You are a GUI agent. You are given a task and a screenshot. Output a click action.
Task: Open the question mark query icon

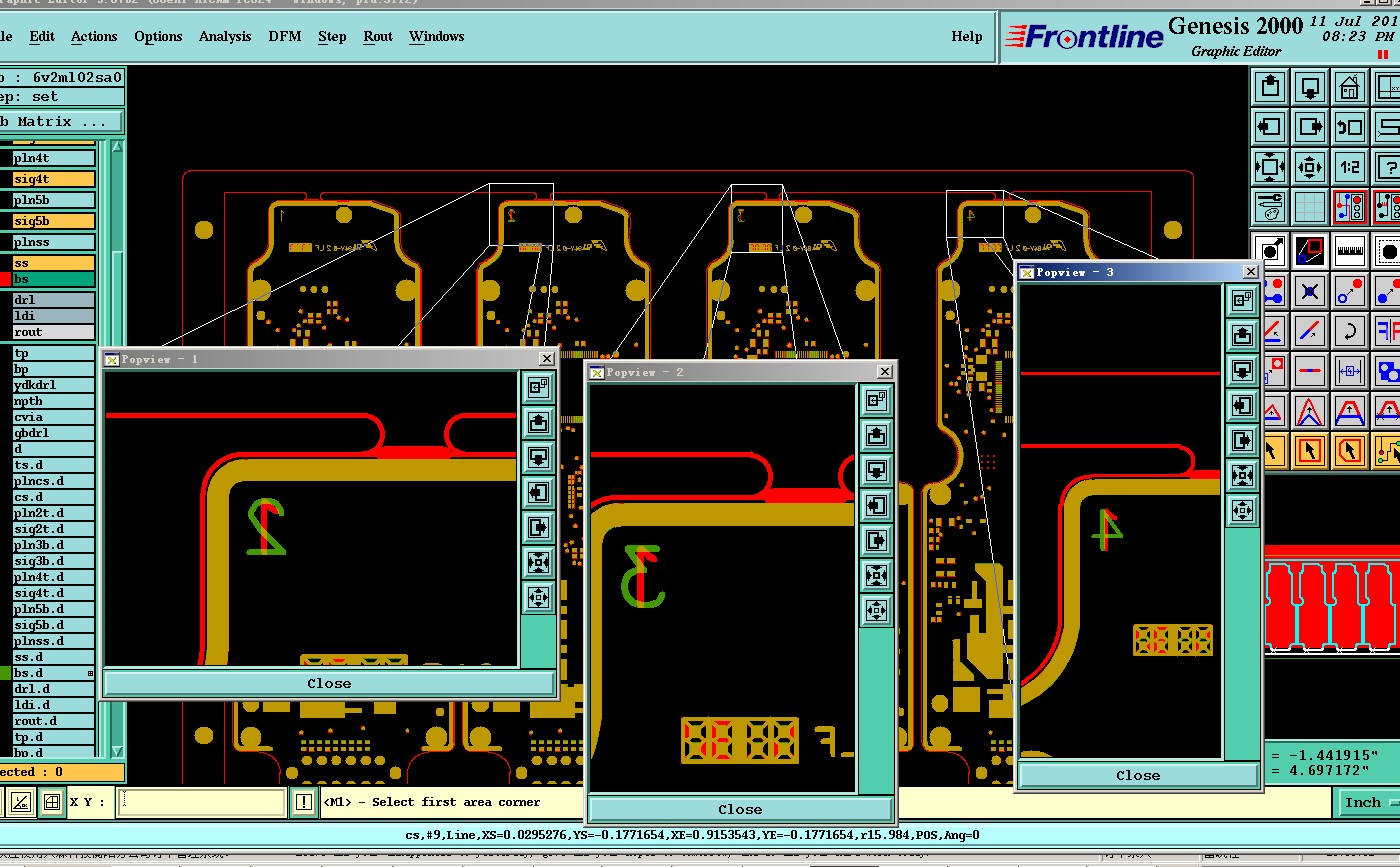1387,167
